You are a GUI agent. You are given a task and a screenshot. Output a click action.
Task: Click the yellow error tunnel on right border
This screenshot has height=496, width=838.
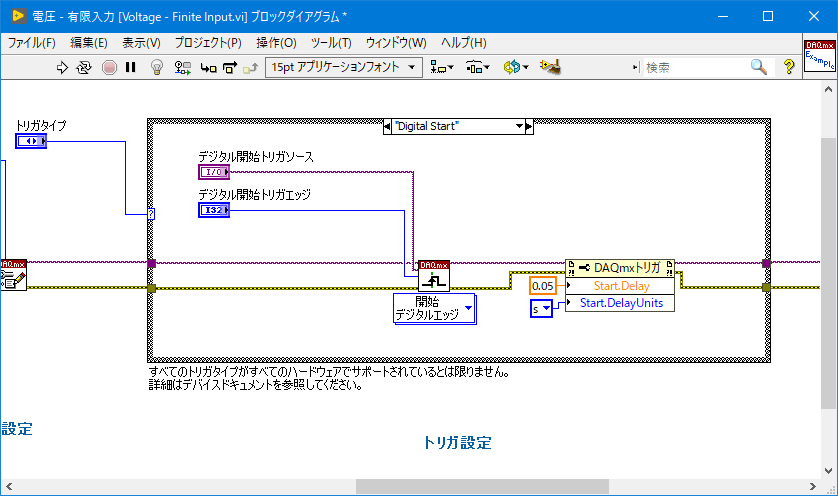pos(766,288)
